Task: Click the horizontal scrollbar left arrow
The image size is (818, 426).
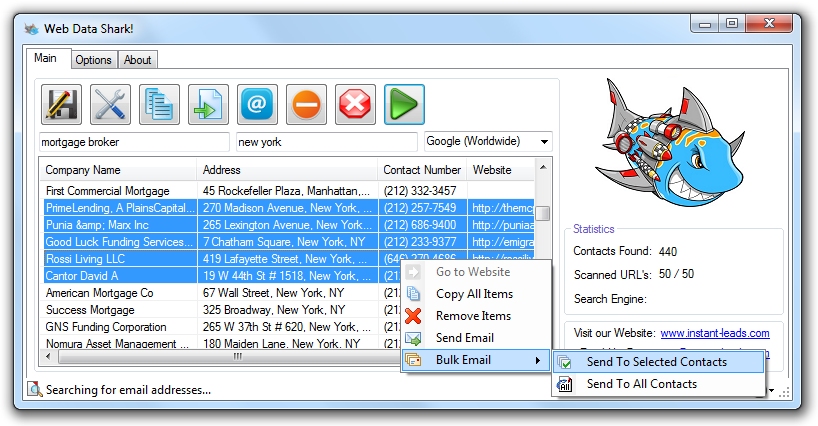Action: [49, 357]
